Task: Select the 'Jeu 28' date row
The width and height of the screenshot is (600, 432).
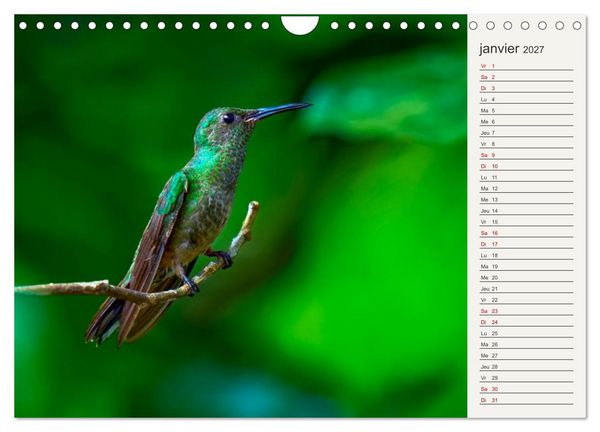Action: tap(527, 366)
